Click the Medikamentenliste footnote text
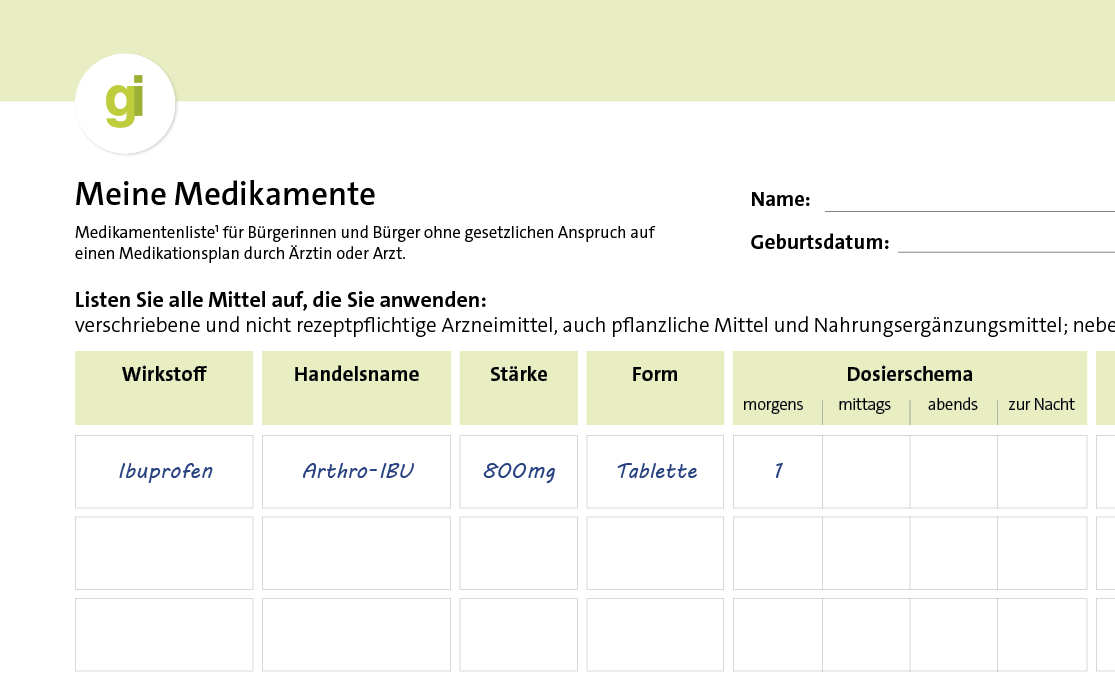 [x=364, y=242]
